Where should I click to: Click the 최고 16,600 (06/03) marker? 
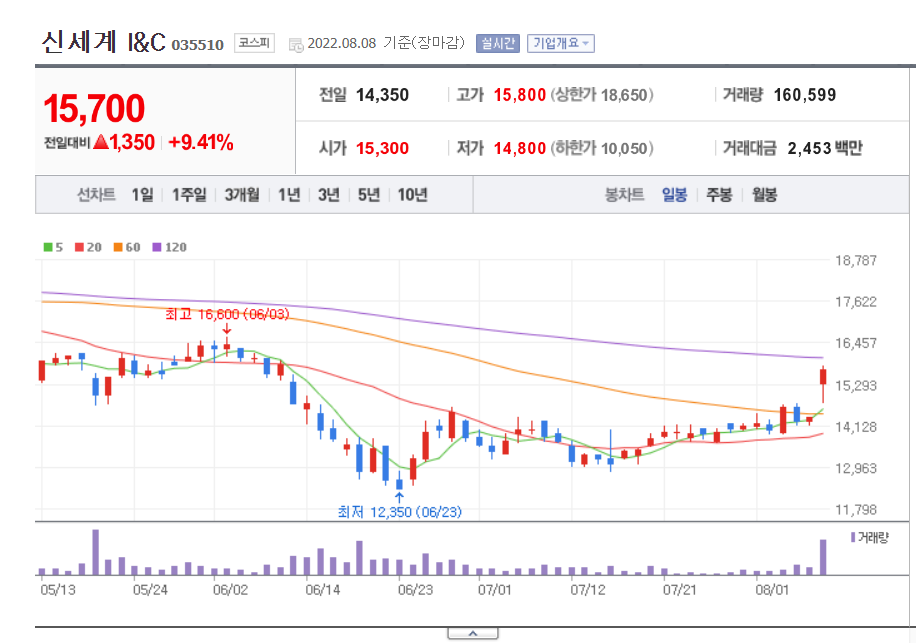[227, 314]
